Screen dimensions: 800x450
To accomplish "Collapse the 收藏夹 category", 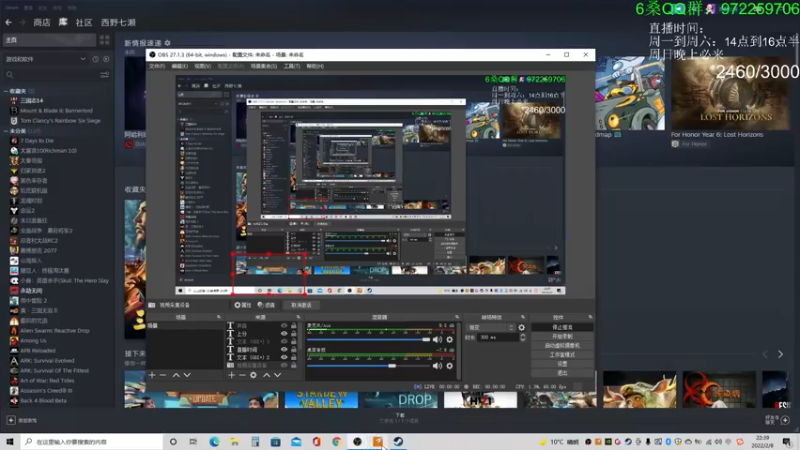I will (x=6, y=91).
